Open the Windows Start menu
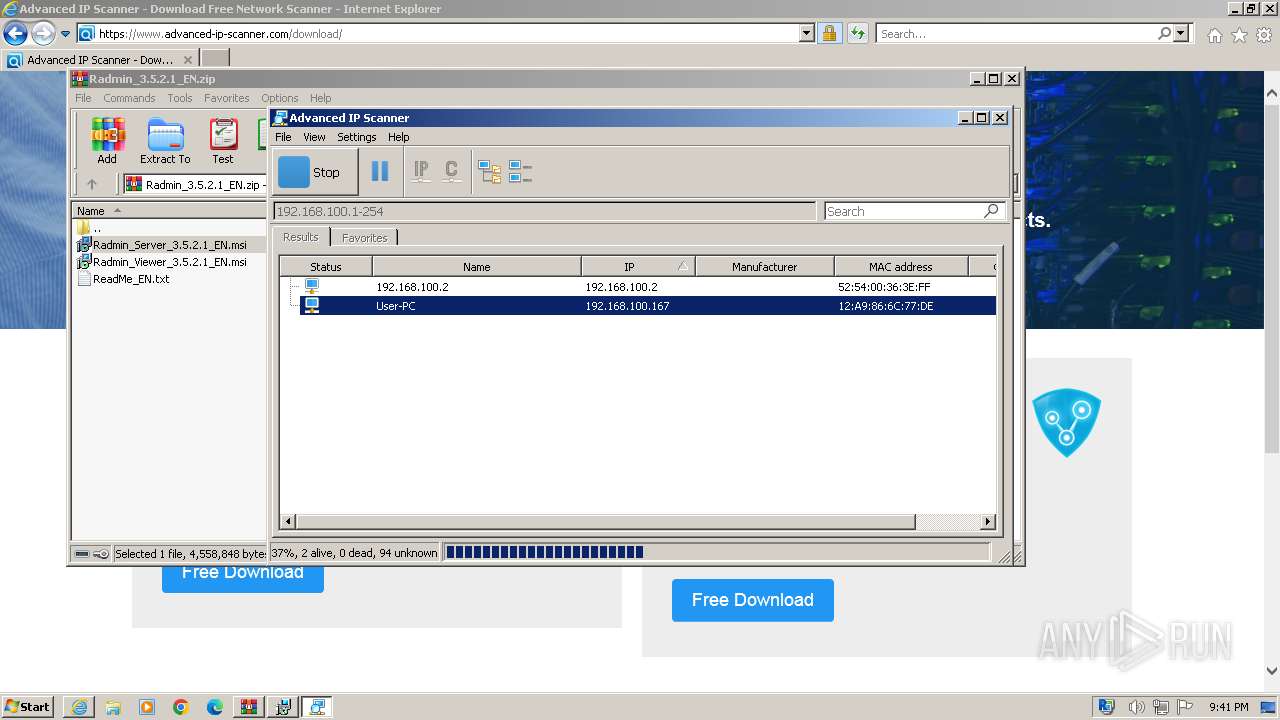 28,706
